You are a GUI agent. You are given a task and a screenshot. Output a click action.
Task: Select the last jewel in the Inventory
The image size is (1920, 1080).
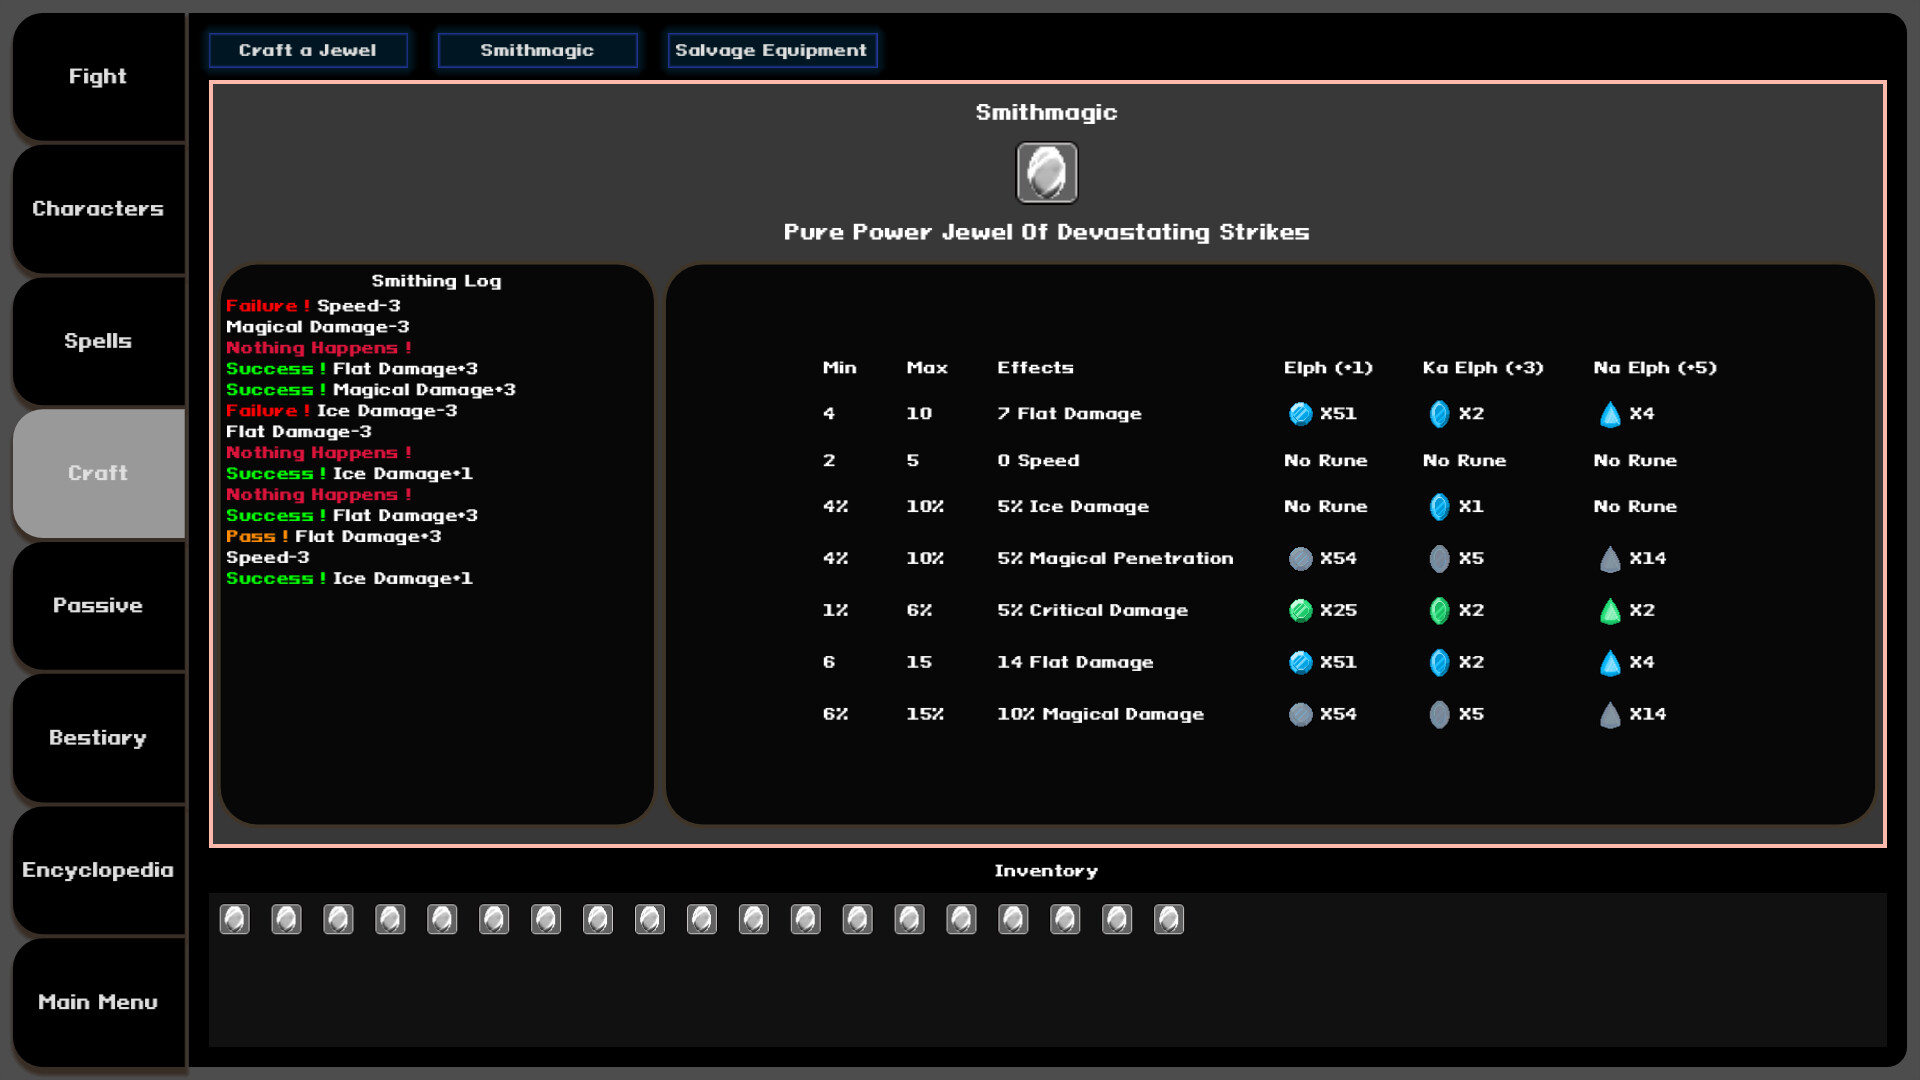point(1169,919)
